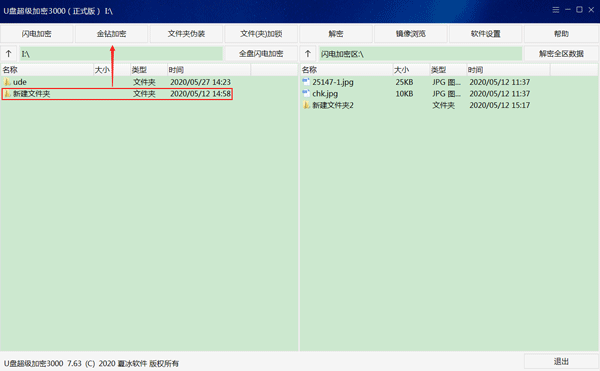The height and width of the screenshot is (371, 600).
Task: Open the title bar menu icon
Action: click(556, 10)
